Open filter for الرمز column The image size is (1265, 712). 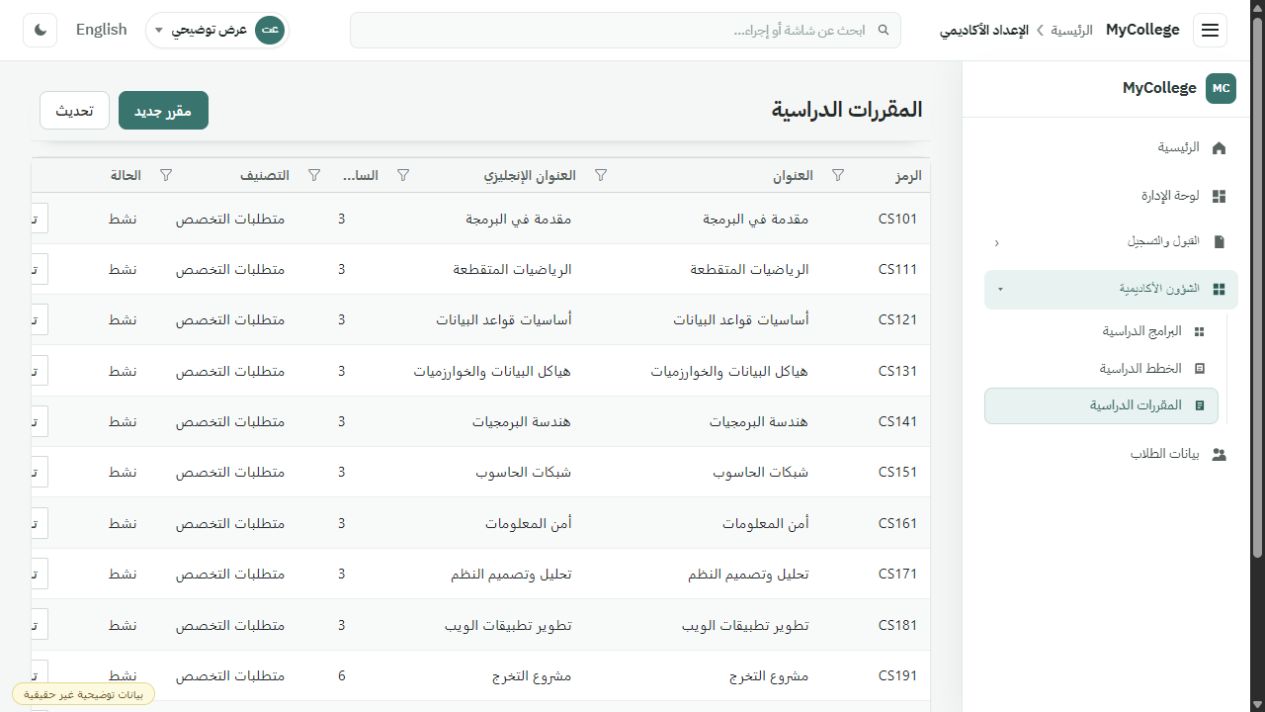click(838, 175)
